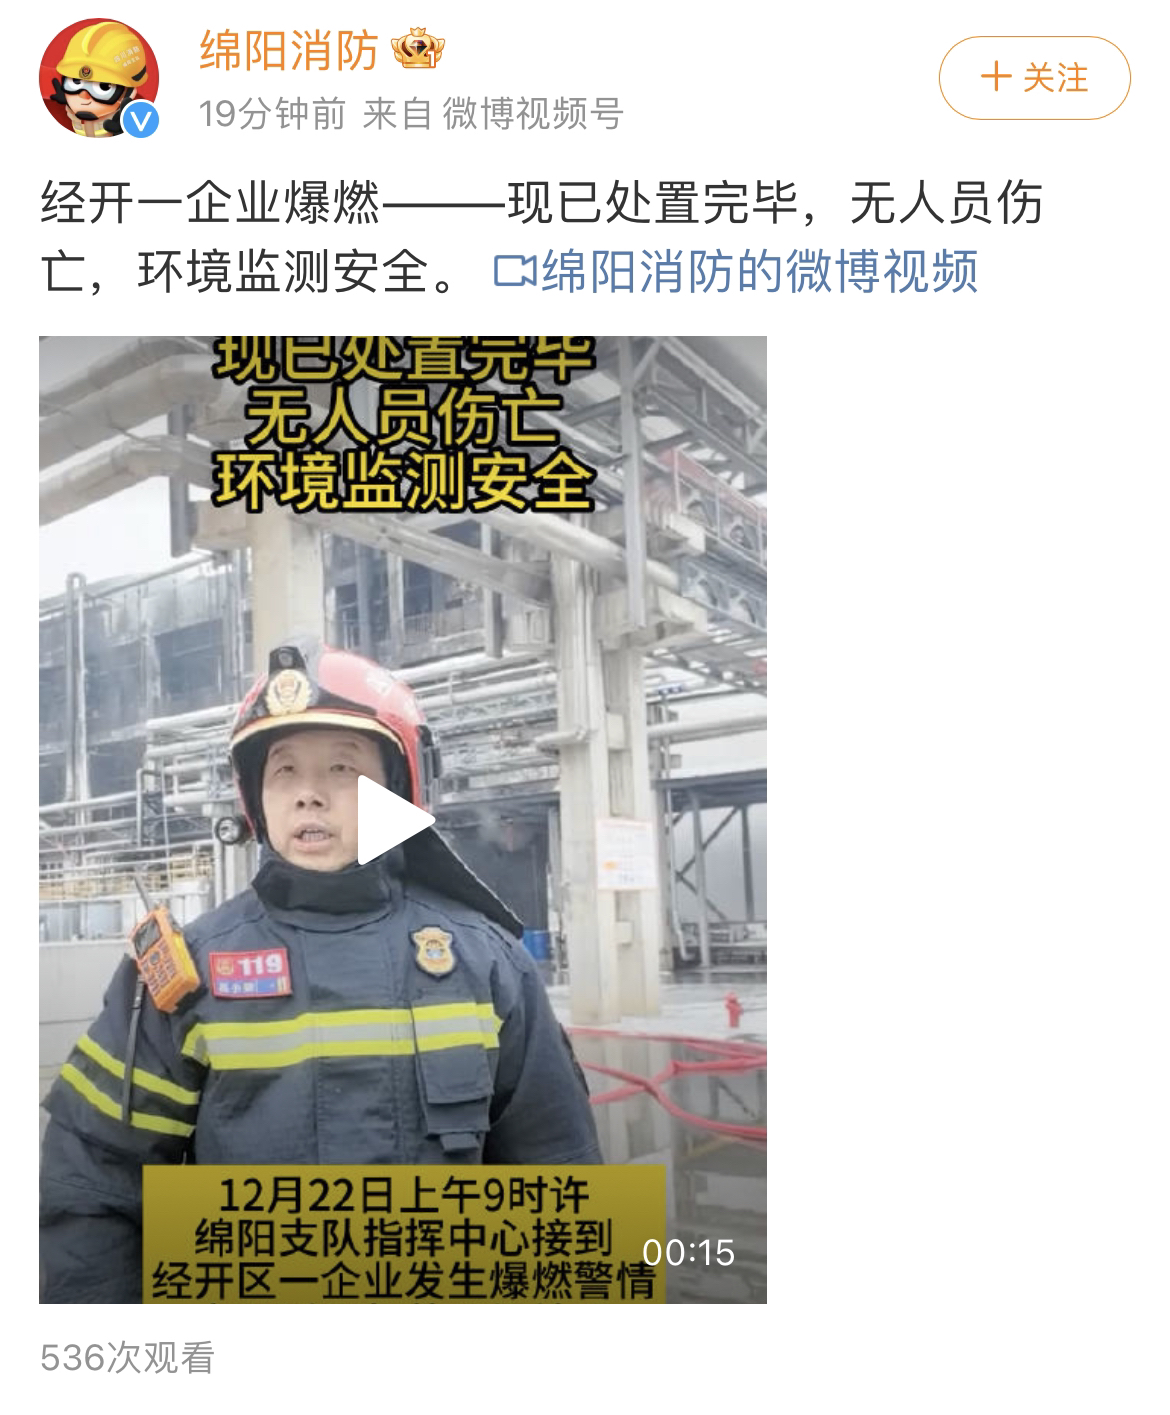Click the red fire hydrant in video
The height and width of the screenshot is (1415, 1170).
point(732,1008)
